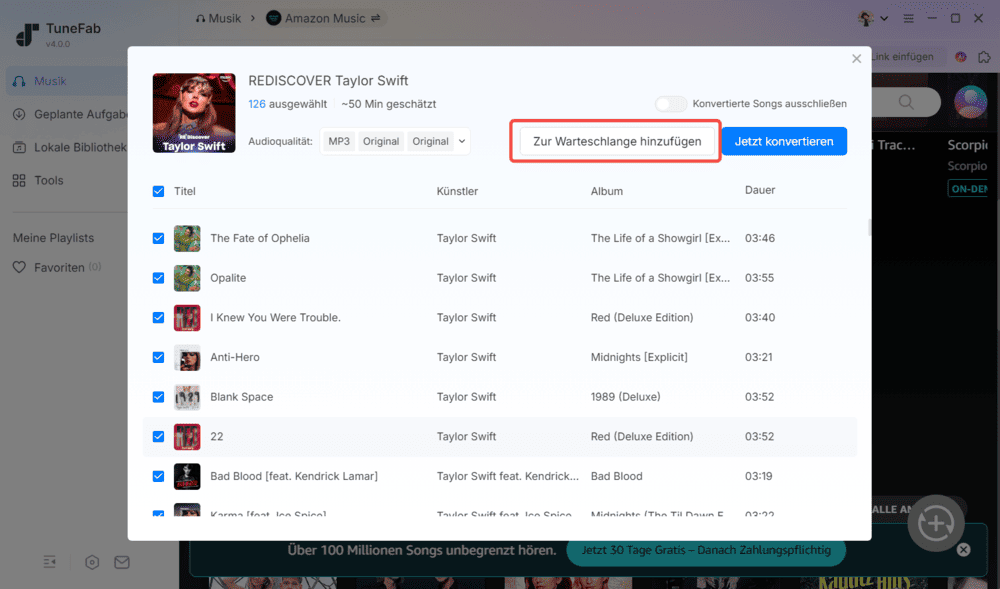Screen dimensions: 1000x589
Task: Open the hamburger menu in title bar
Action: click(909, 18)
